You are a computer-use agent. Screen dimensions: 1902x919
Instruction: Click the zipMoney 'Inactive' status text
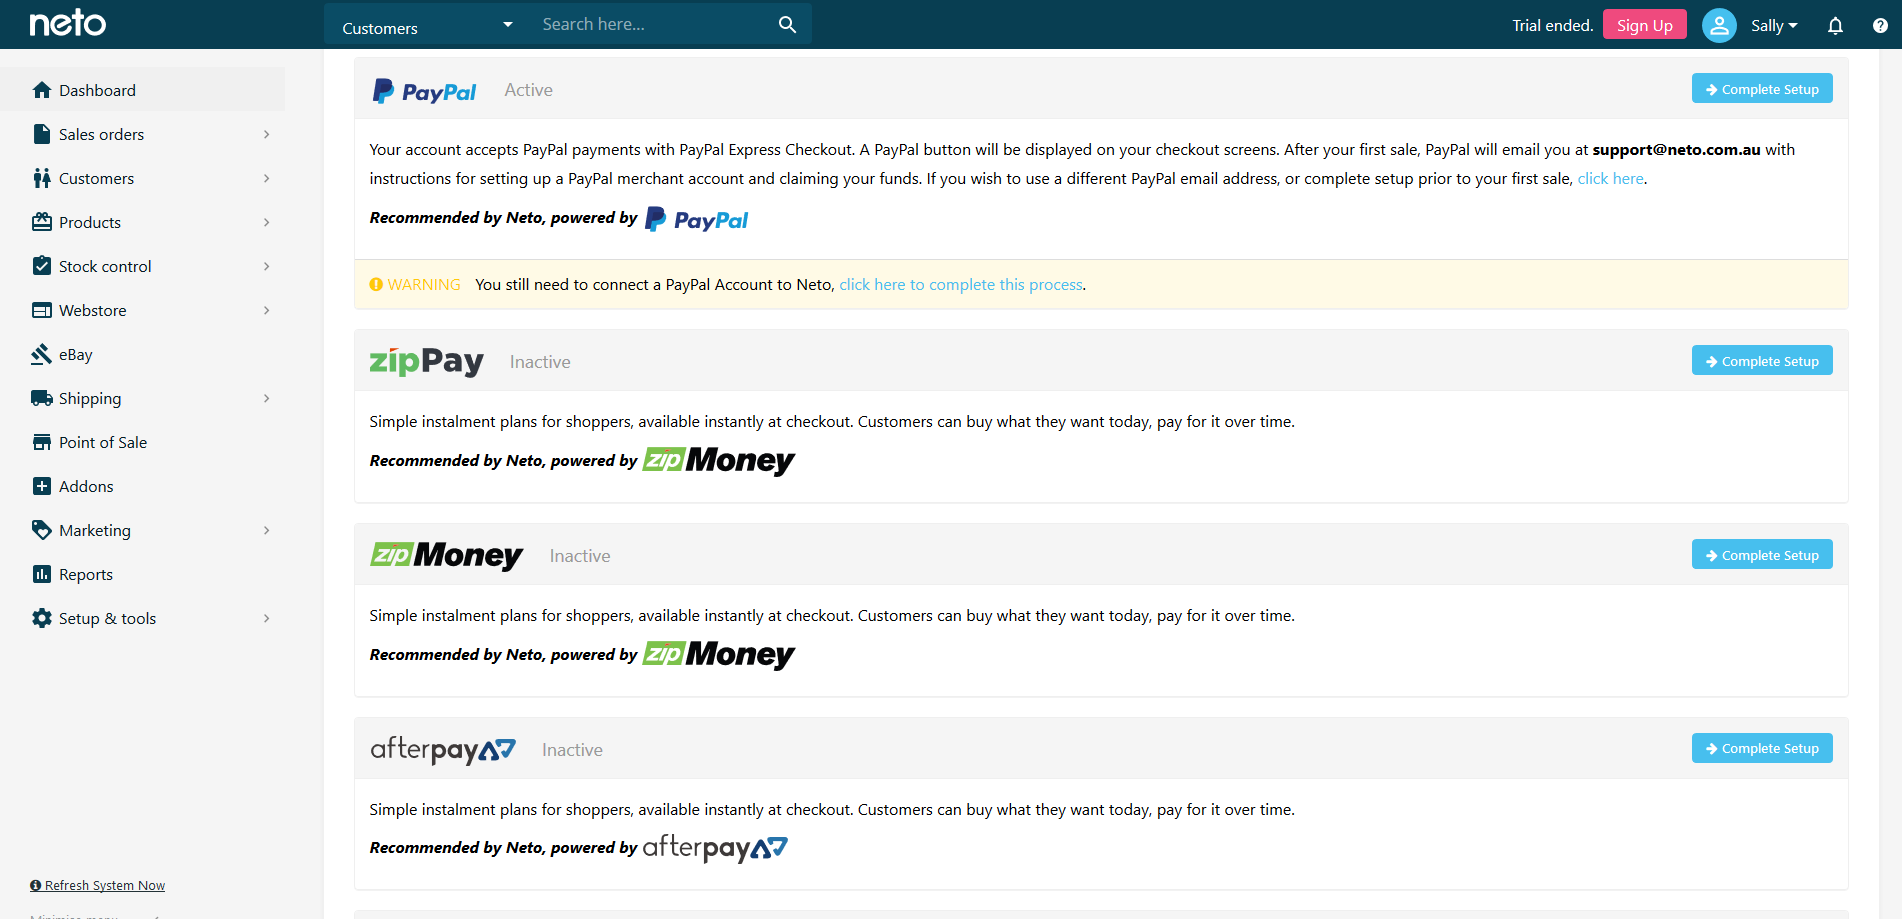pos(580,556)
